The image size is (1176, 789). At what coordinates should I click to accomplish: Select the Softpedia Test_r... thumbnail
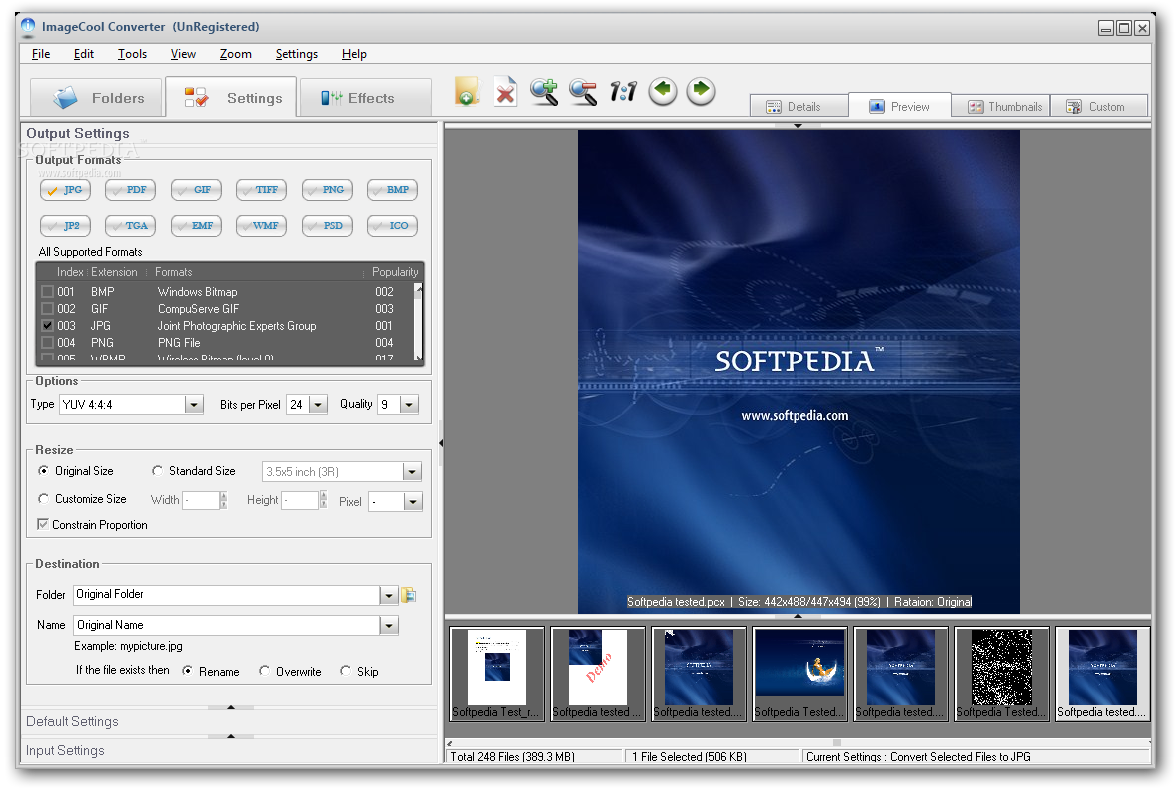[497, 674]
